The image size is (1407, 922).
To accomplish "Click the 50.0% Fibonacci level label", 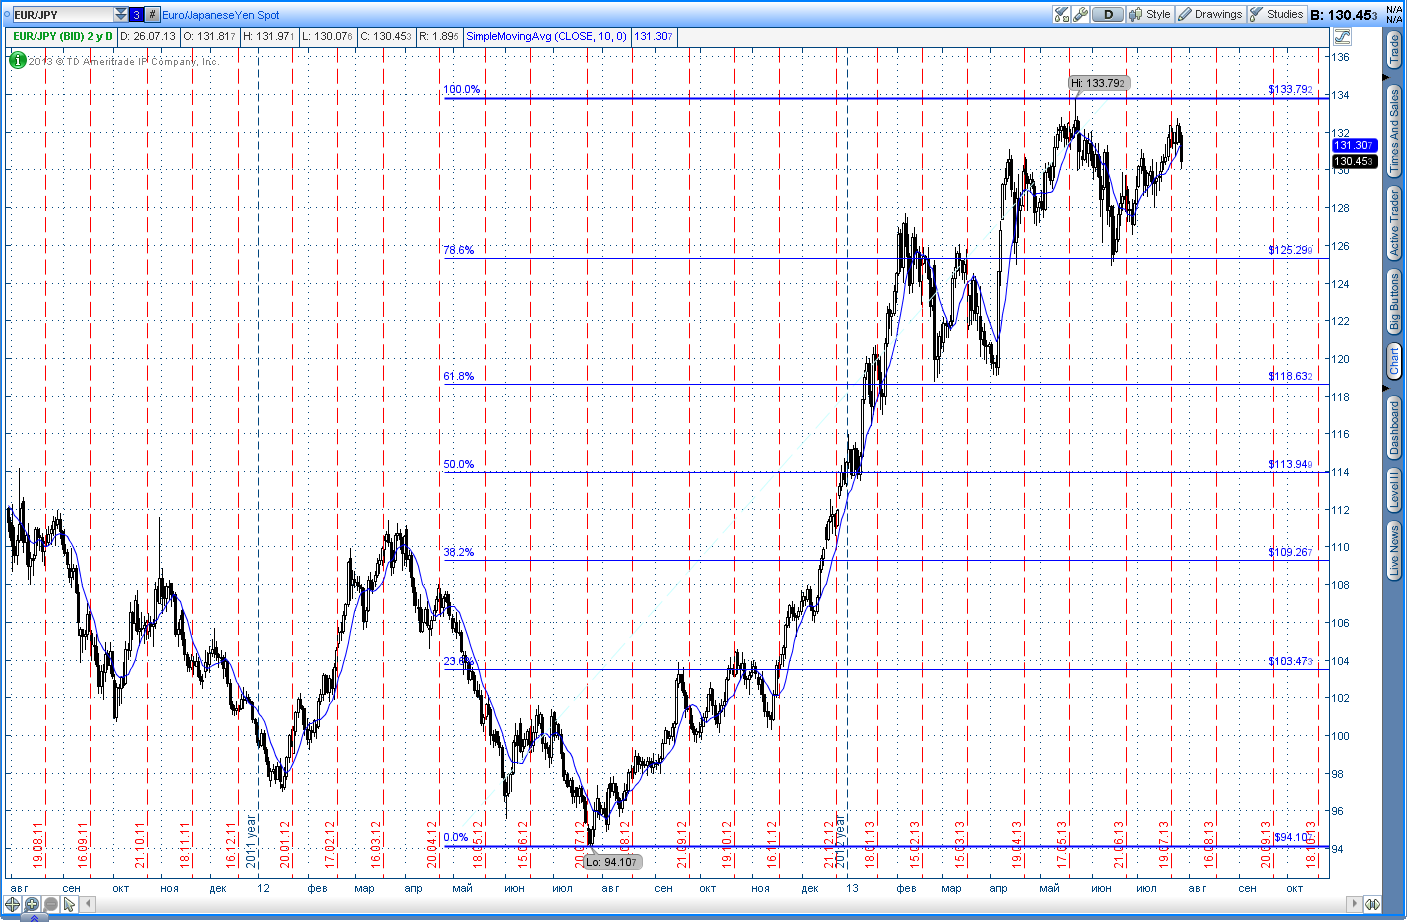I will pyautogui.click(x=458, y=464).
